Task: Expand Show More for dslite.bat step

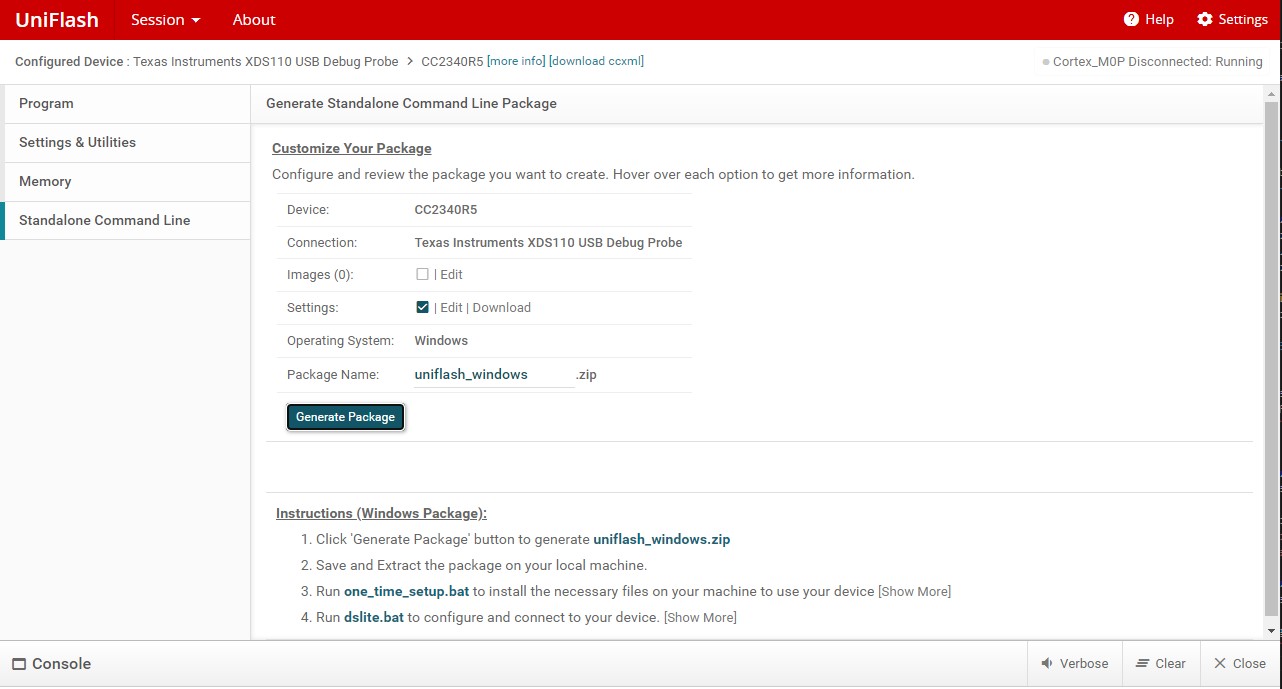Action: point(700,618)
